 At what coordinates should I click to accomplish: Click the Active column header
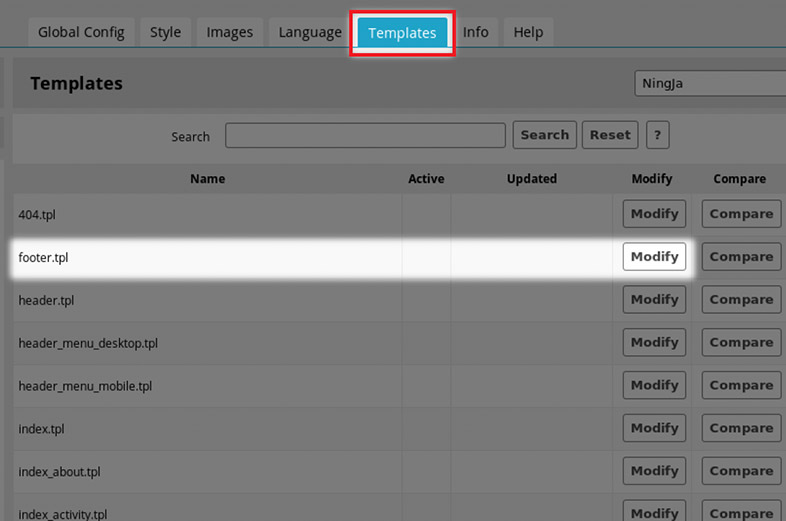(426, 179)
